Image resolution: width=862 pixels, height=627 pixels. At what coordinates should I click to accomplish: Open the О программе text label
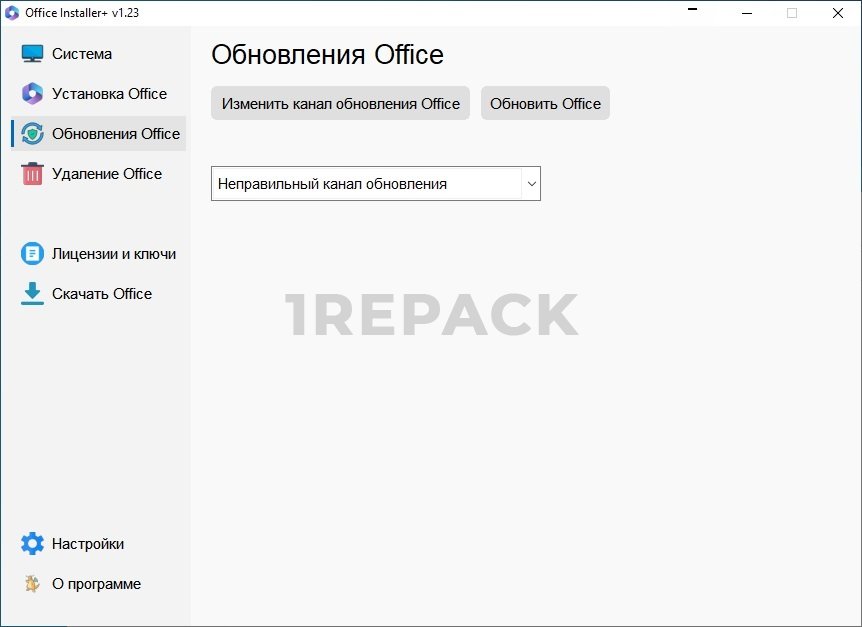pyautogui.click(x=96, y=584)
